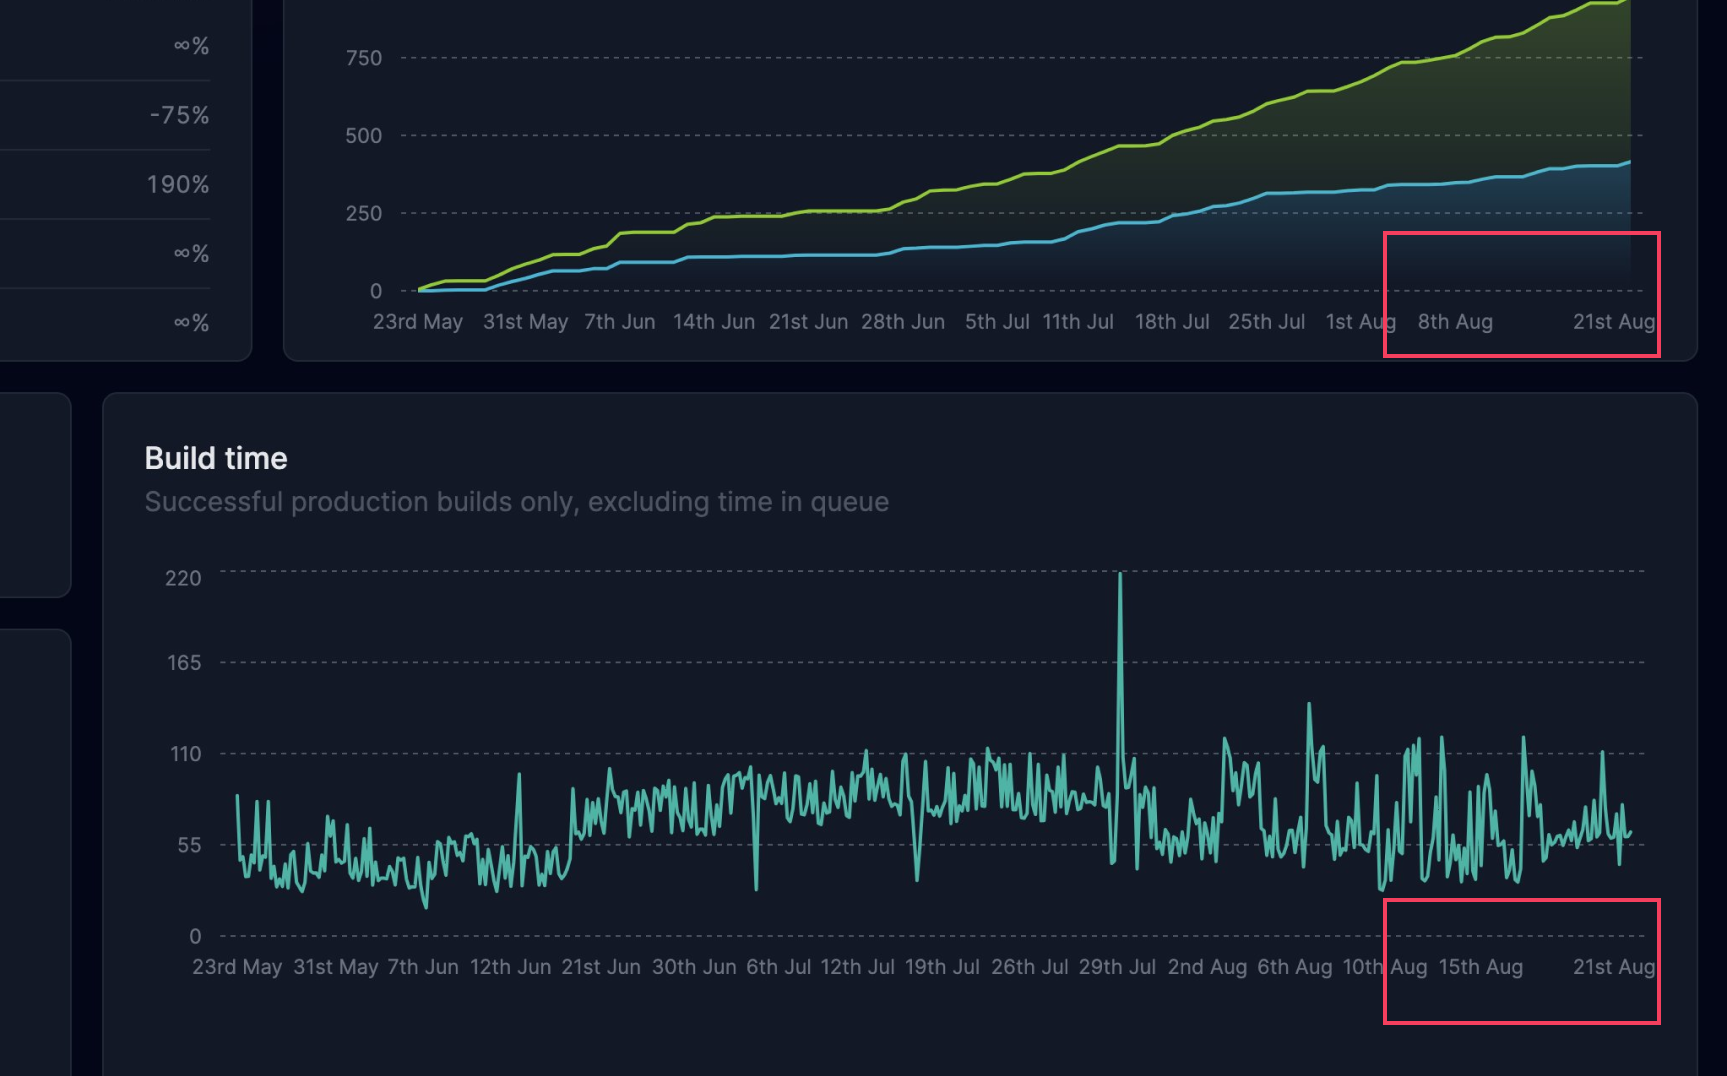Click the -75% stat value
This screenshot has height=1076, width=1727.
point(180,115)
